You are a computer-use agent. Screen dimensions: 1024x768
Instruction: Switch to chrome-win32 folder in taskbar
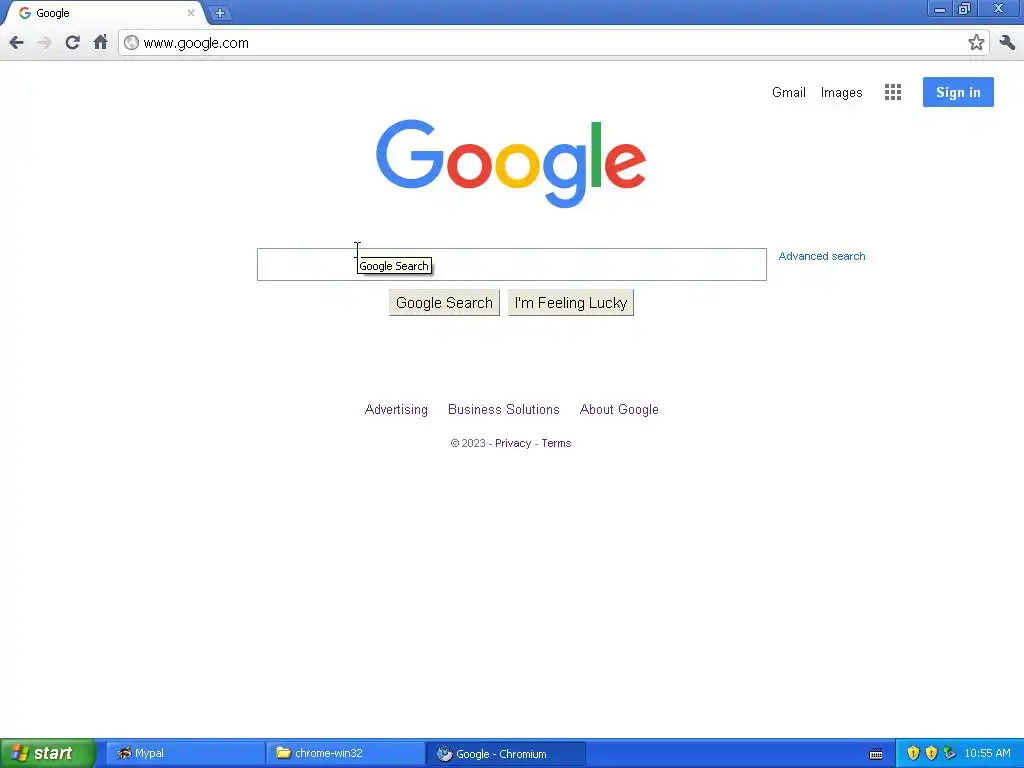tap(345, 754)
